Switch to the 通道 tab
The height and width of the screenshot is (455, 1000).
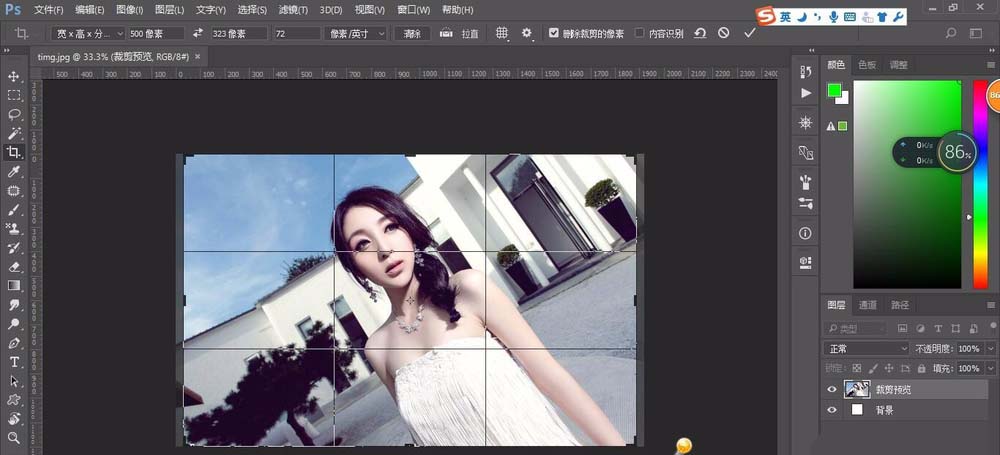pos(868,305)
